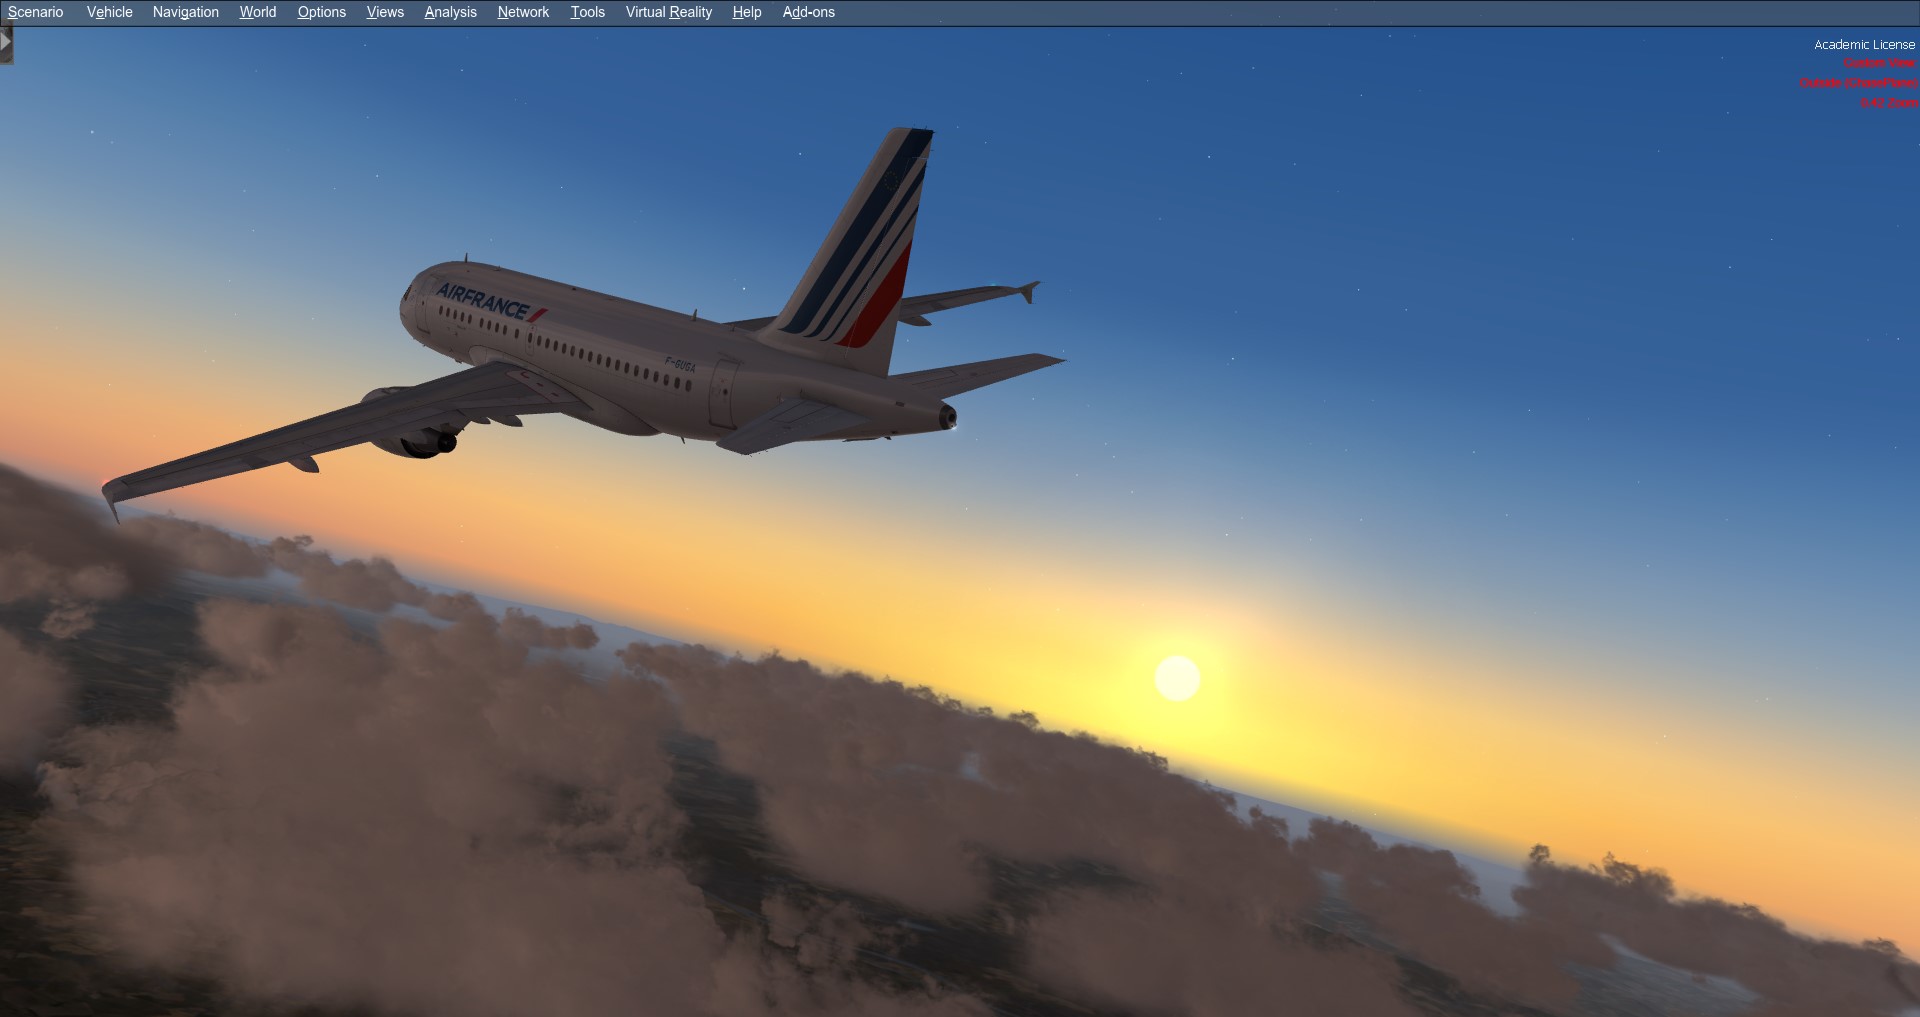Open the Navigation menu
1920x1017 pixels.
pyautogui.click(x=186, y=12)
